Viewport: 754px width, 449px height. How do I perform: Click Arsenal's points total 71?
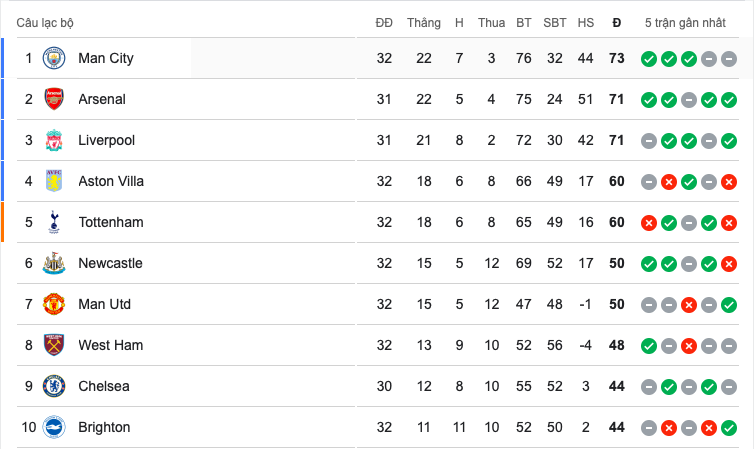point(616,99)
